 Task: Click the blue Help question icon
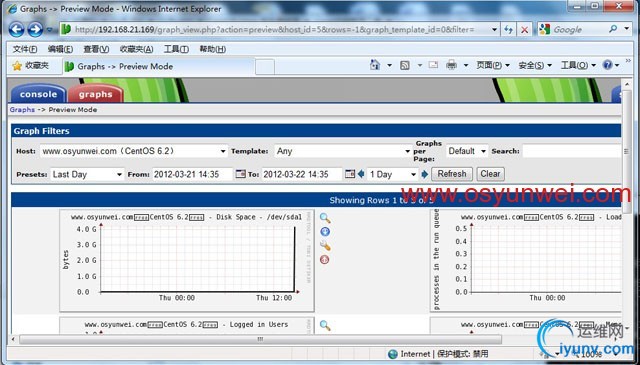click(607, 65)
